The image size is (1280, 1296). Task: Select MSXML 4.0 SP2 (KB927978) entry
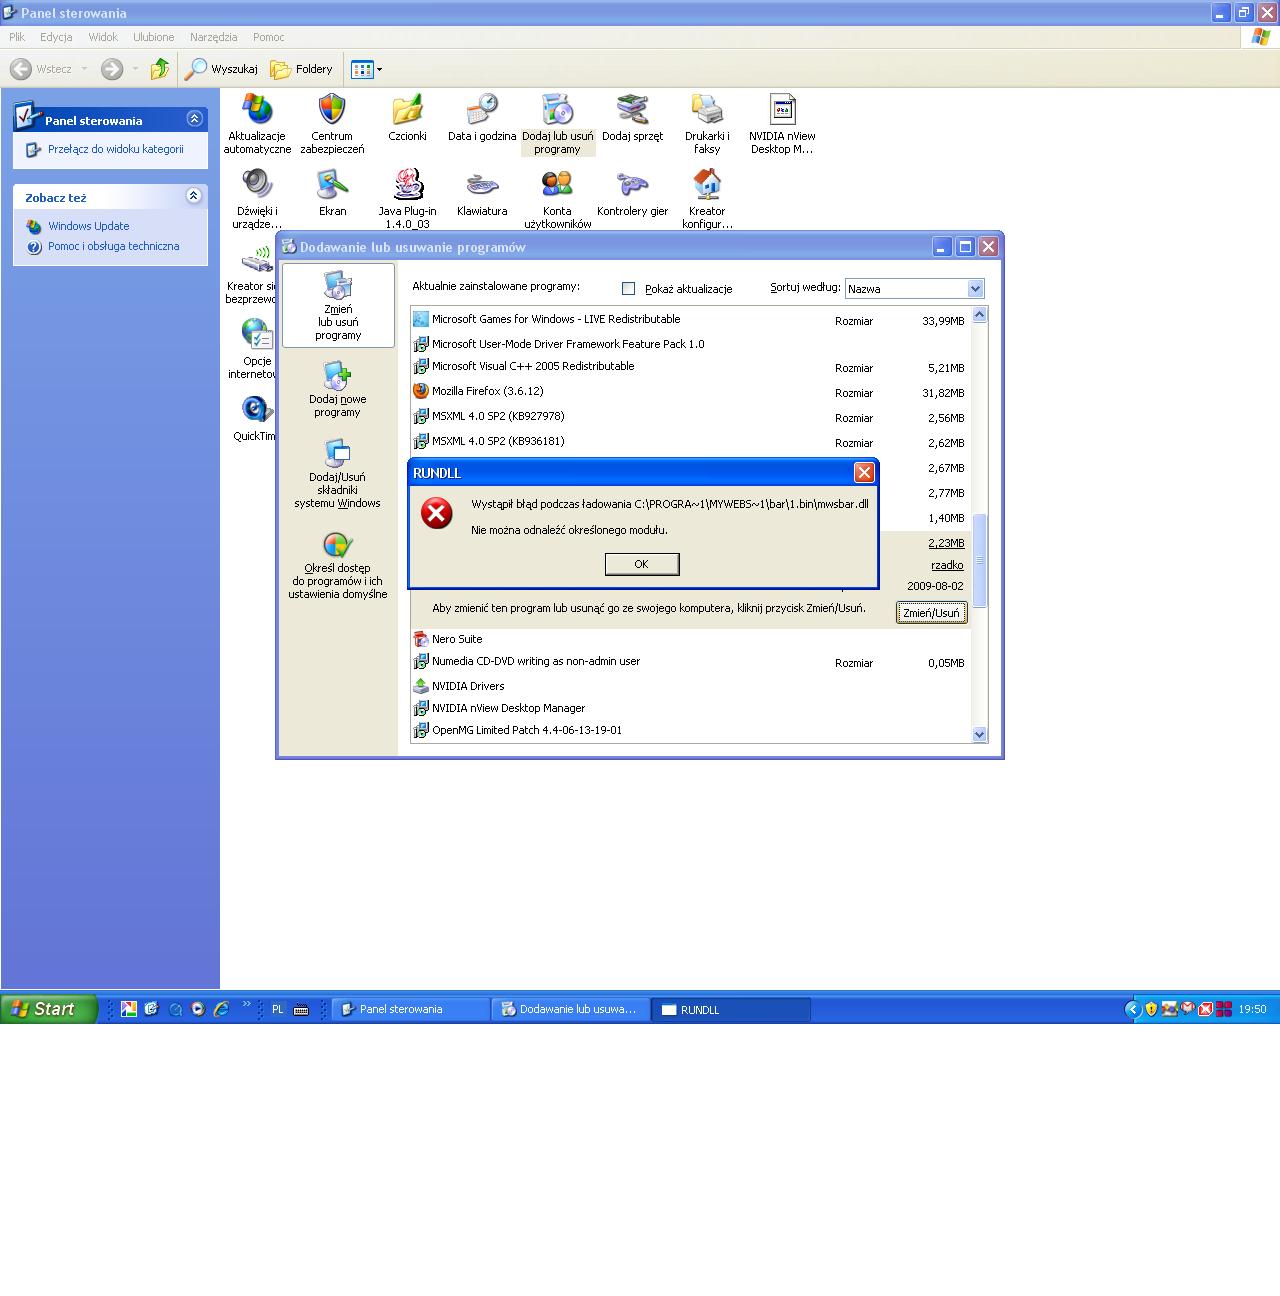690,417
